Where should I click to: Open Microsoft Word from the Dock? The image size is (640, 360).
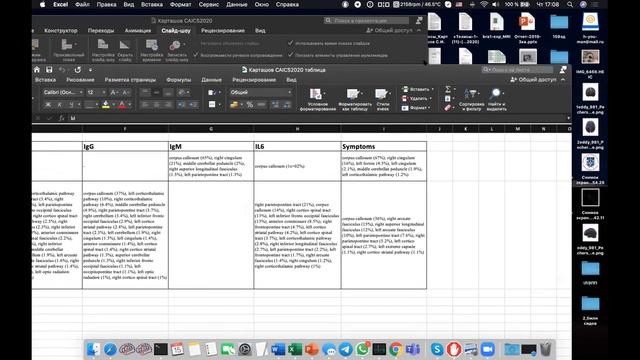click(x=278, y=349)
